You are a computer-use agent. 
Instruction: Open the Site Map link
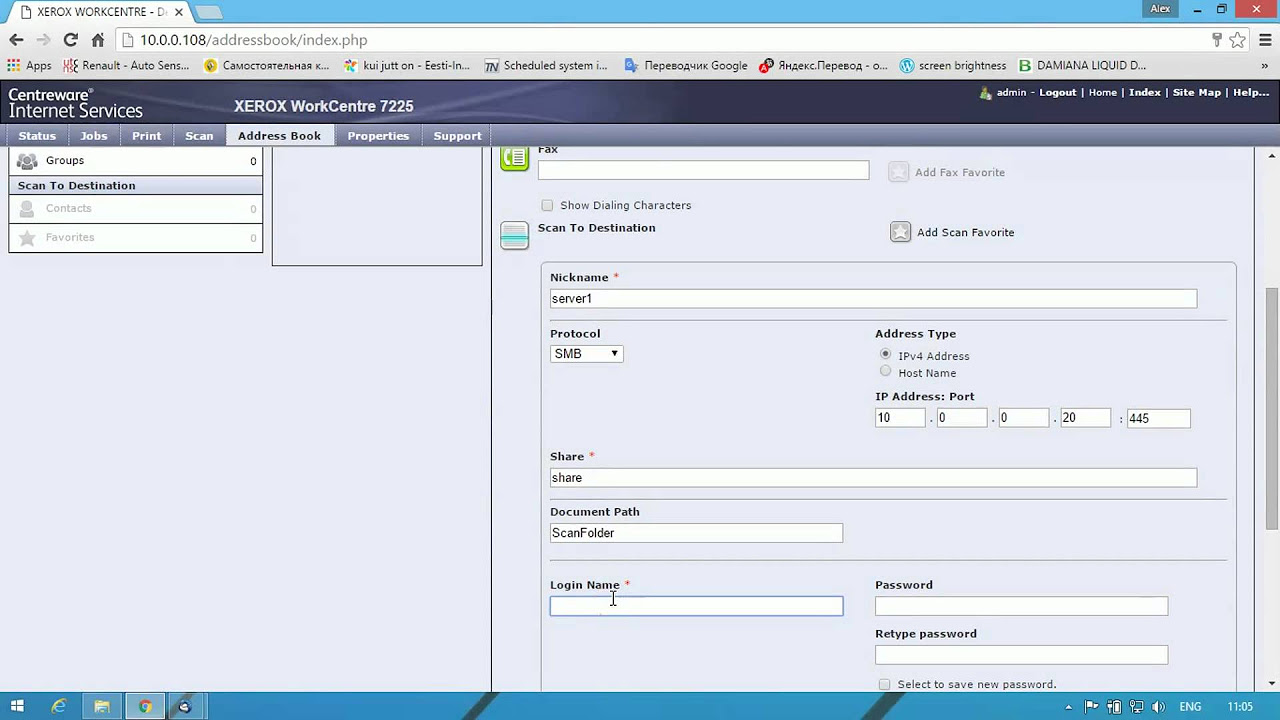point(1197,92)
